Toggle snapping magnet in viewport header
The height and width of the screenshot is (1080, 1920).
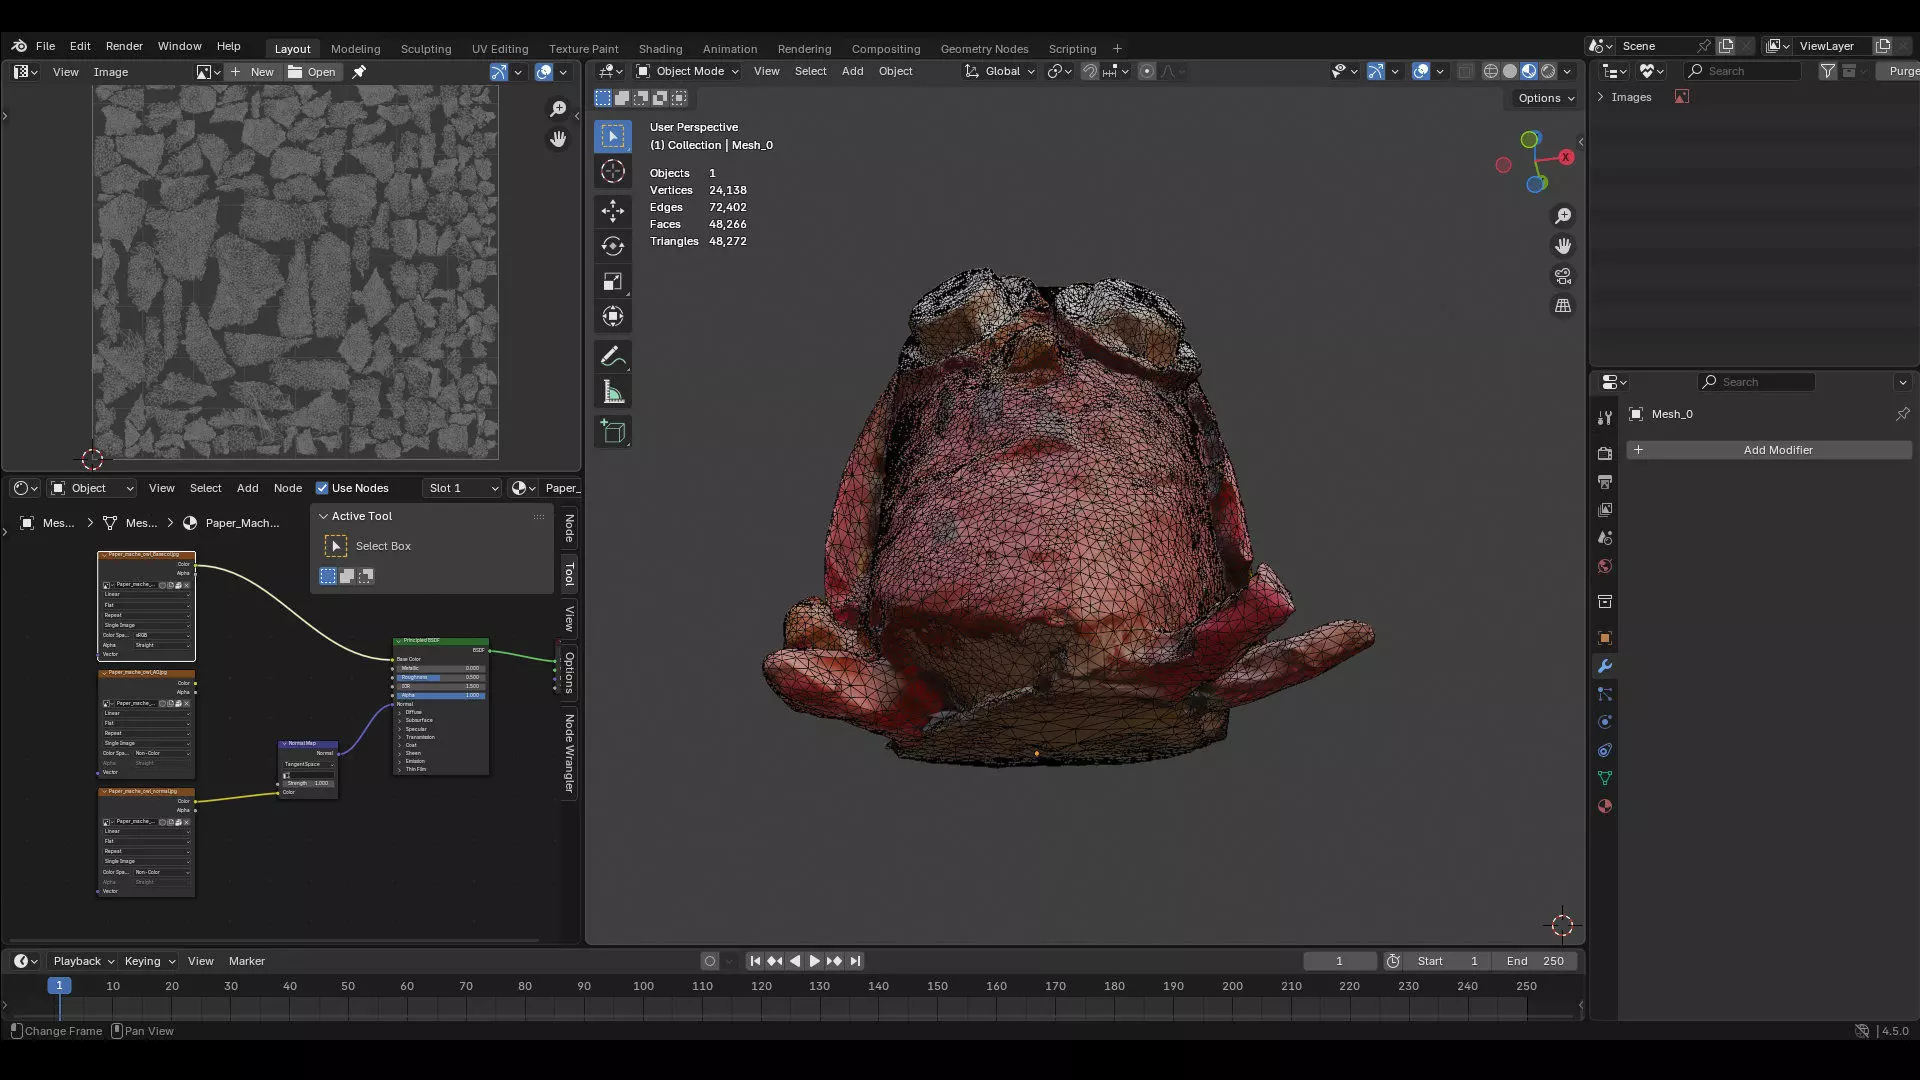click(1090, 71)
